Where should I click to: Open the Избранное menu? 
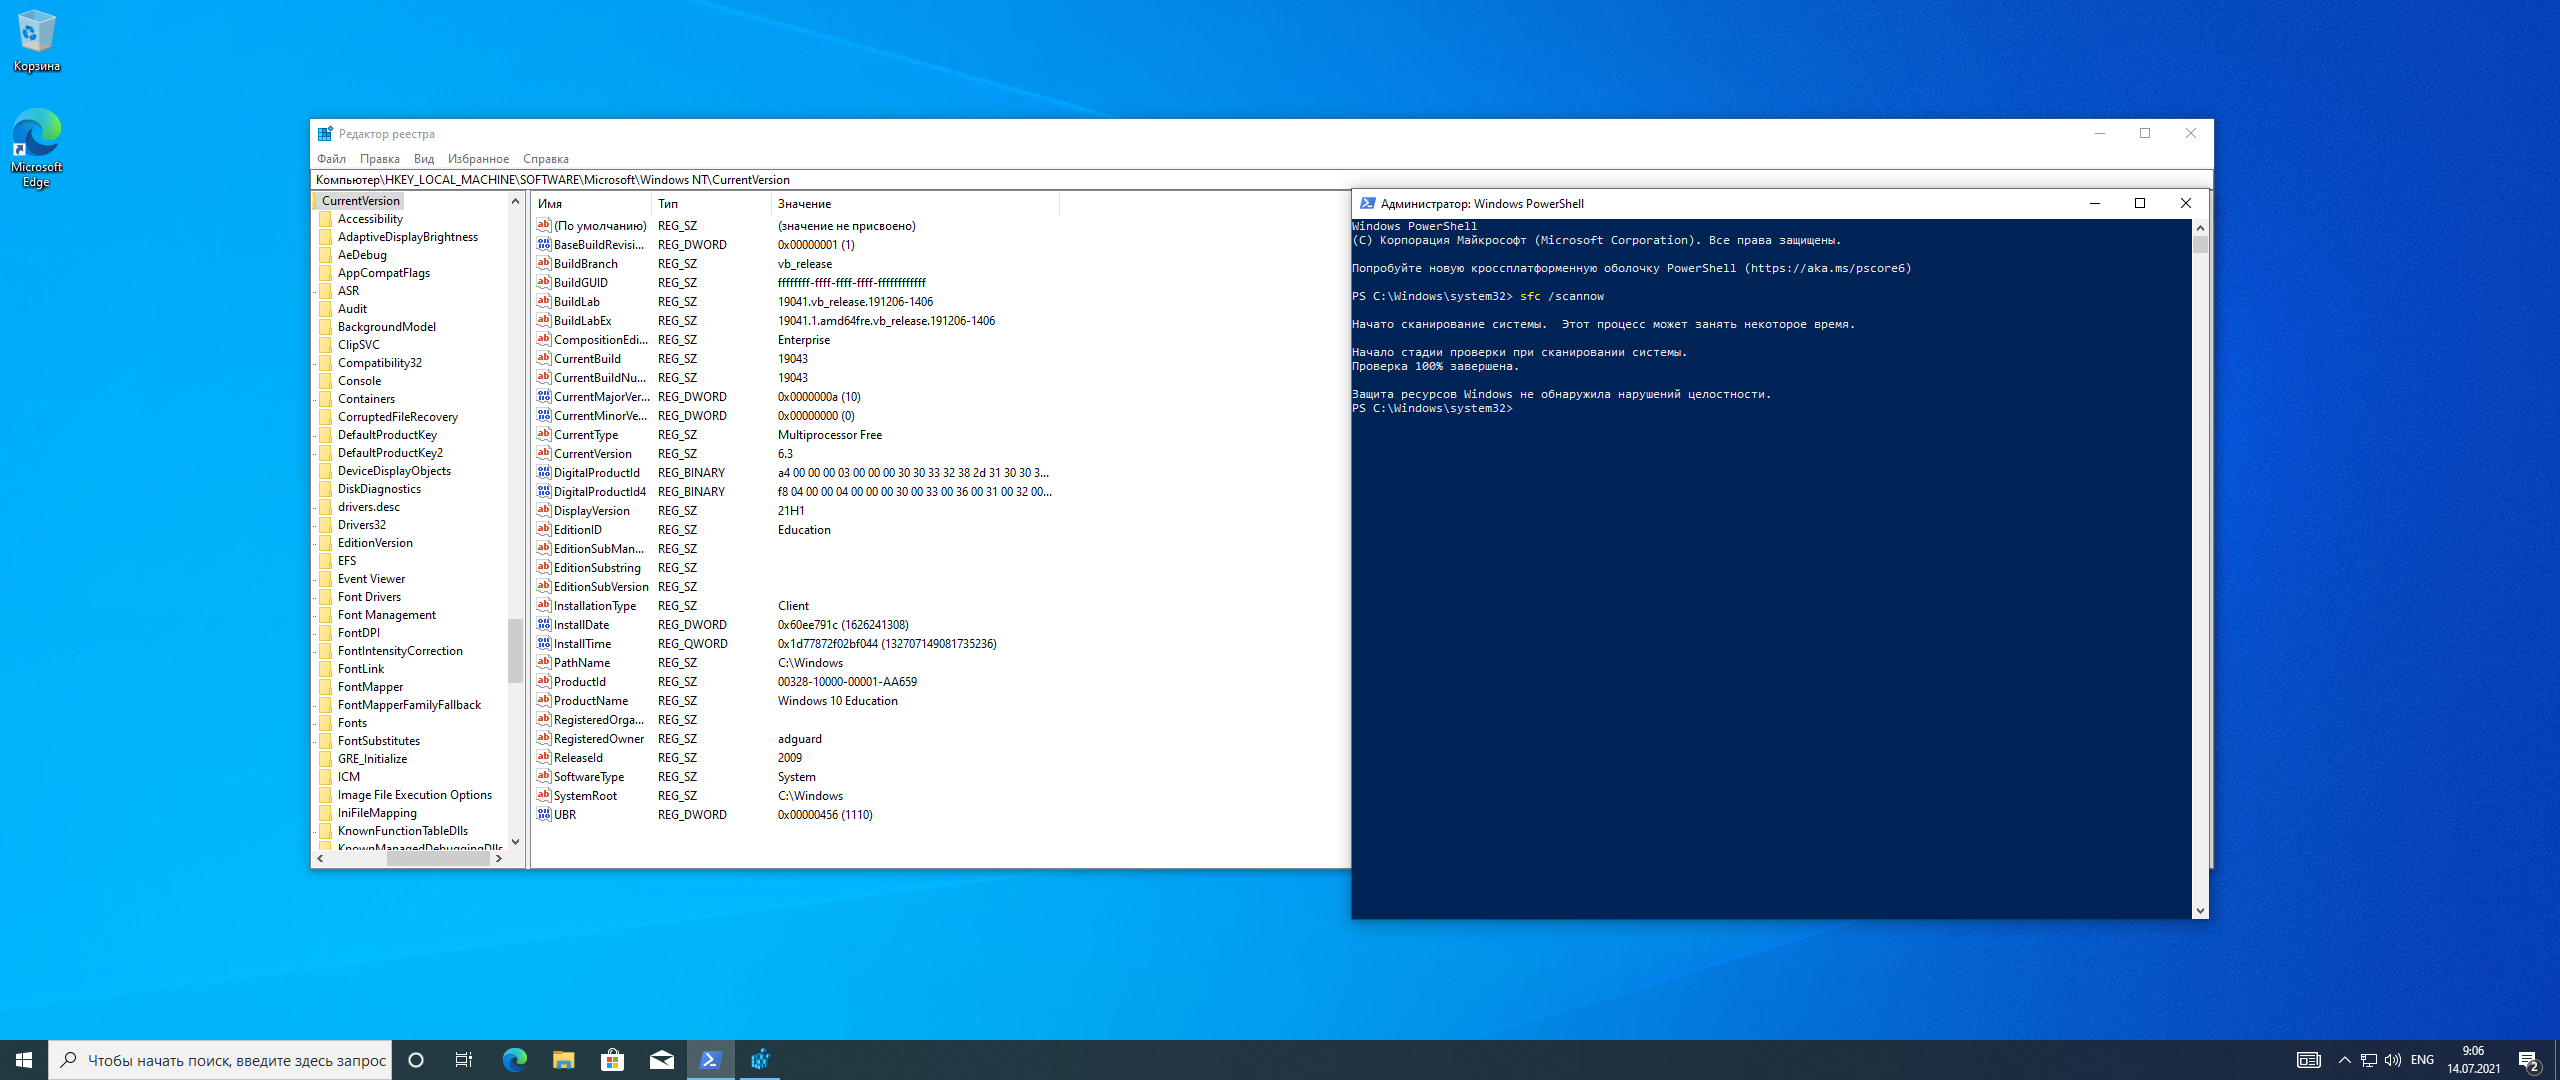[478, 159]
